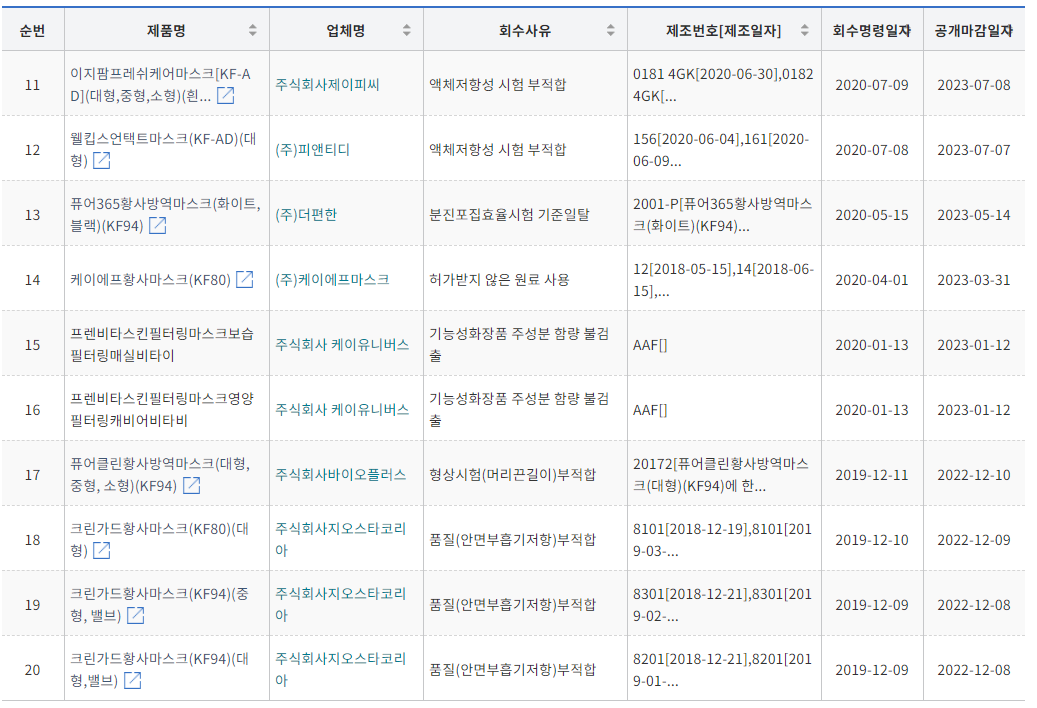1037x708 pixels.
Task: Open external link icon for 퓨어클린황사방역마스크
Action: coord(191,486)
